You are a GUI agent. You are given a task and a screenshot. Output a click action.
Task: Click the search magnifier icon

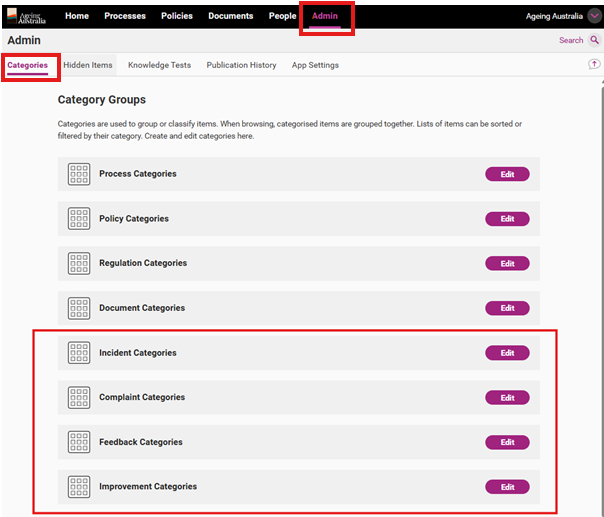(x=595, y=41)
